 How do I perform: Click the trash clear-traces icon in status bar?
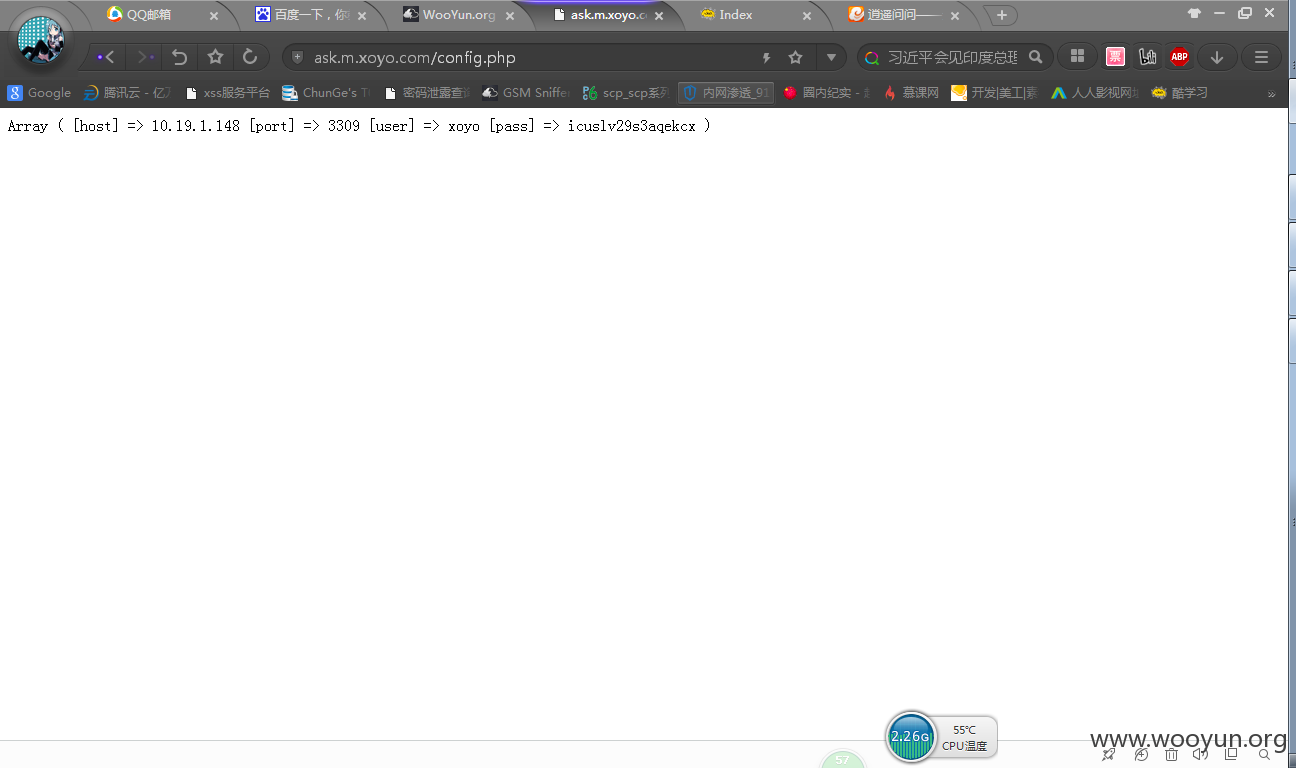point(1172,754)
